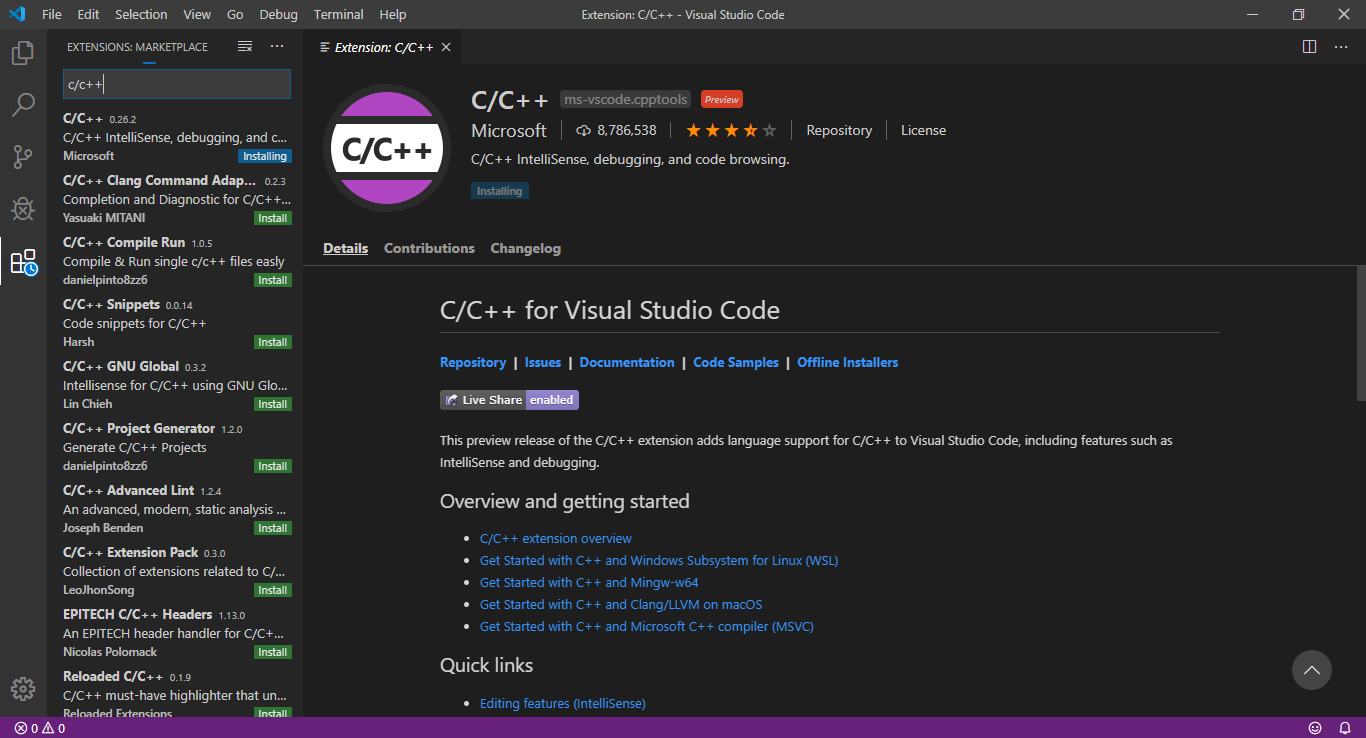This screenshot has width=1366, height=738.
Task: Open the Go menu
Action: pyautogui.click(x=235, y=14)
